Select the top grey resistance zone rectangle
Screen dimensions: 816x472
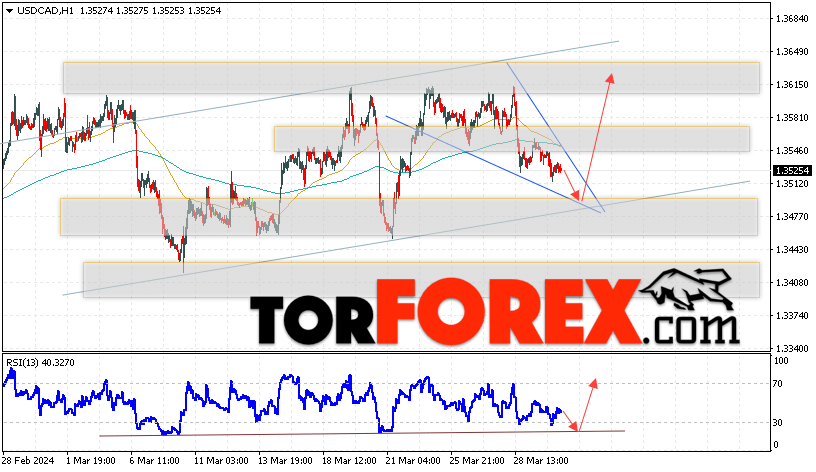tap(411, 78)
